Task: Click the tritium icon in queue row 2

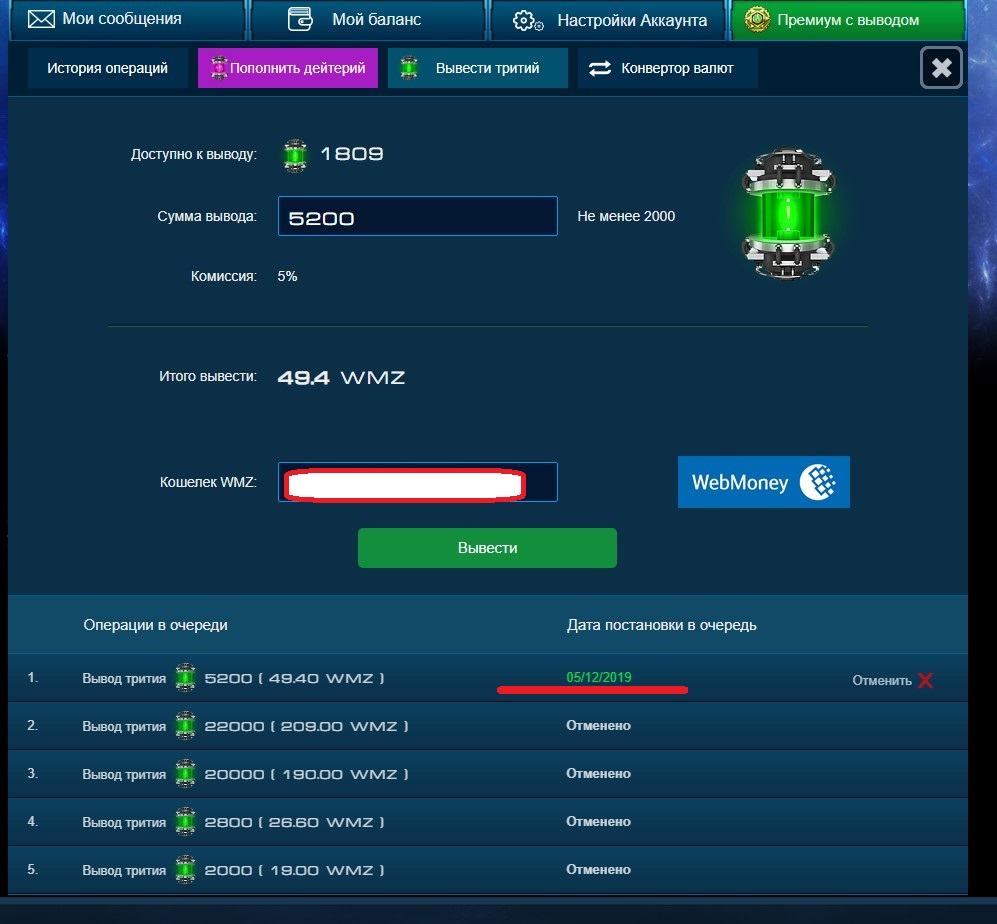Action: (x=185, y=726)
